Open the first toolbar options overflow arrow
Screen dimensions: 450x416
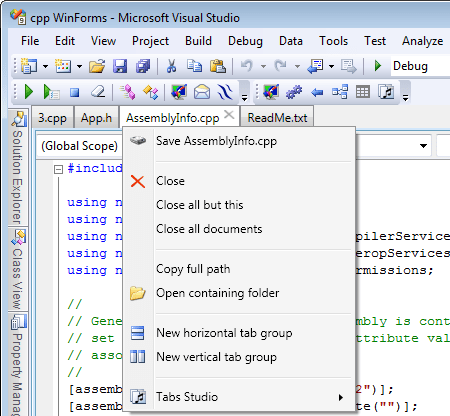point(245,97)
